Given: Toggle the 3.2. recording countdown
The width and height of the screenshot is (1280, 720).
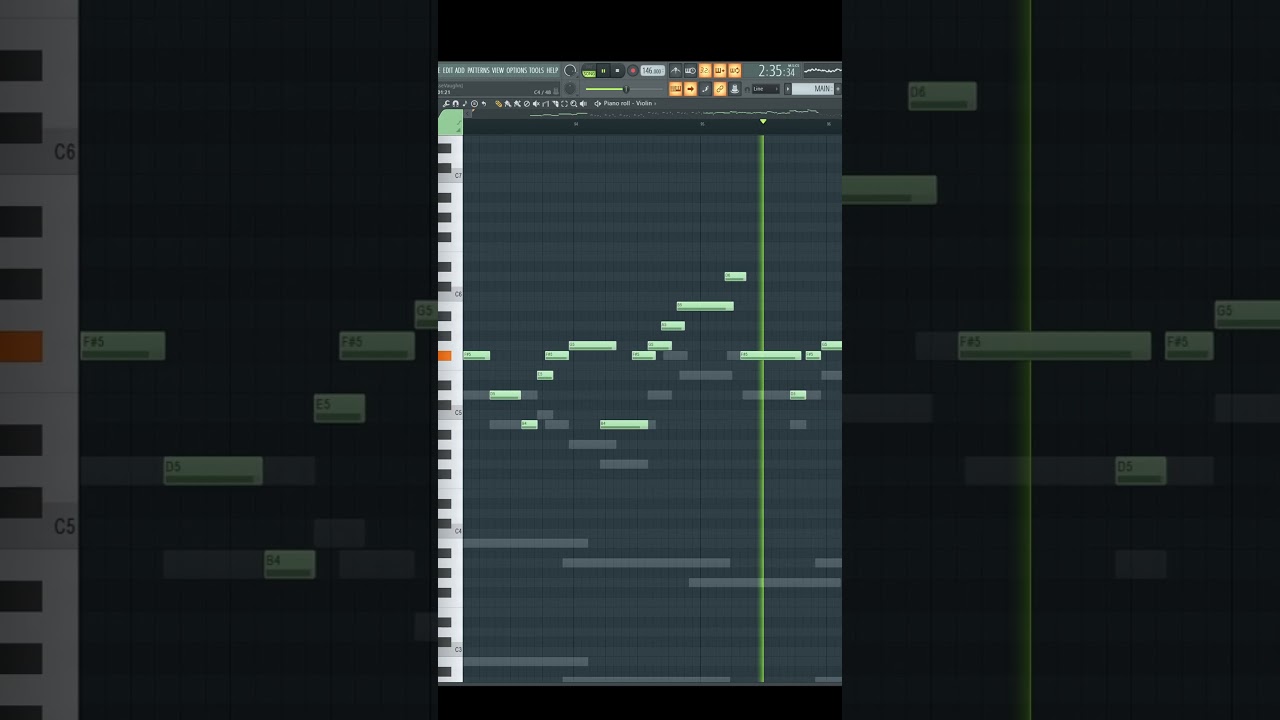Looking at the screenshot, I should [x=705, y=70].
